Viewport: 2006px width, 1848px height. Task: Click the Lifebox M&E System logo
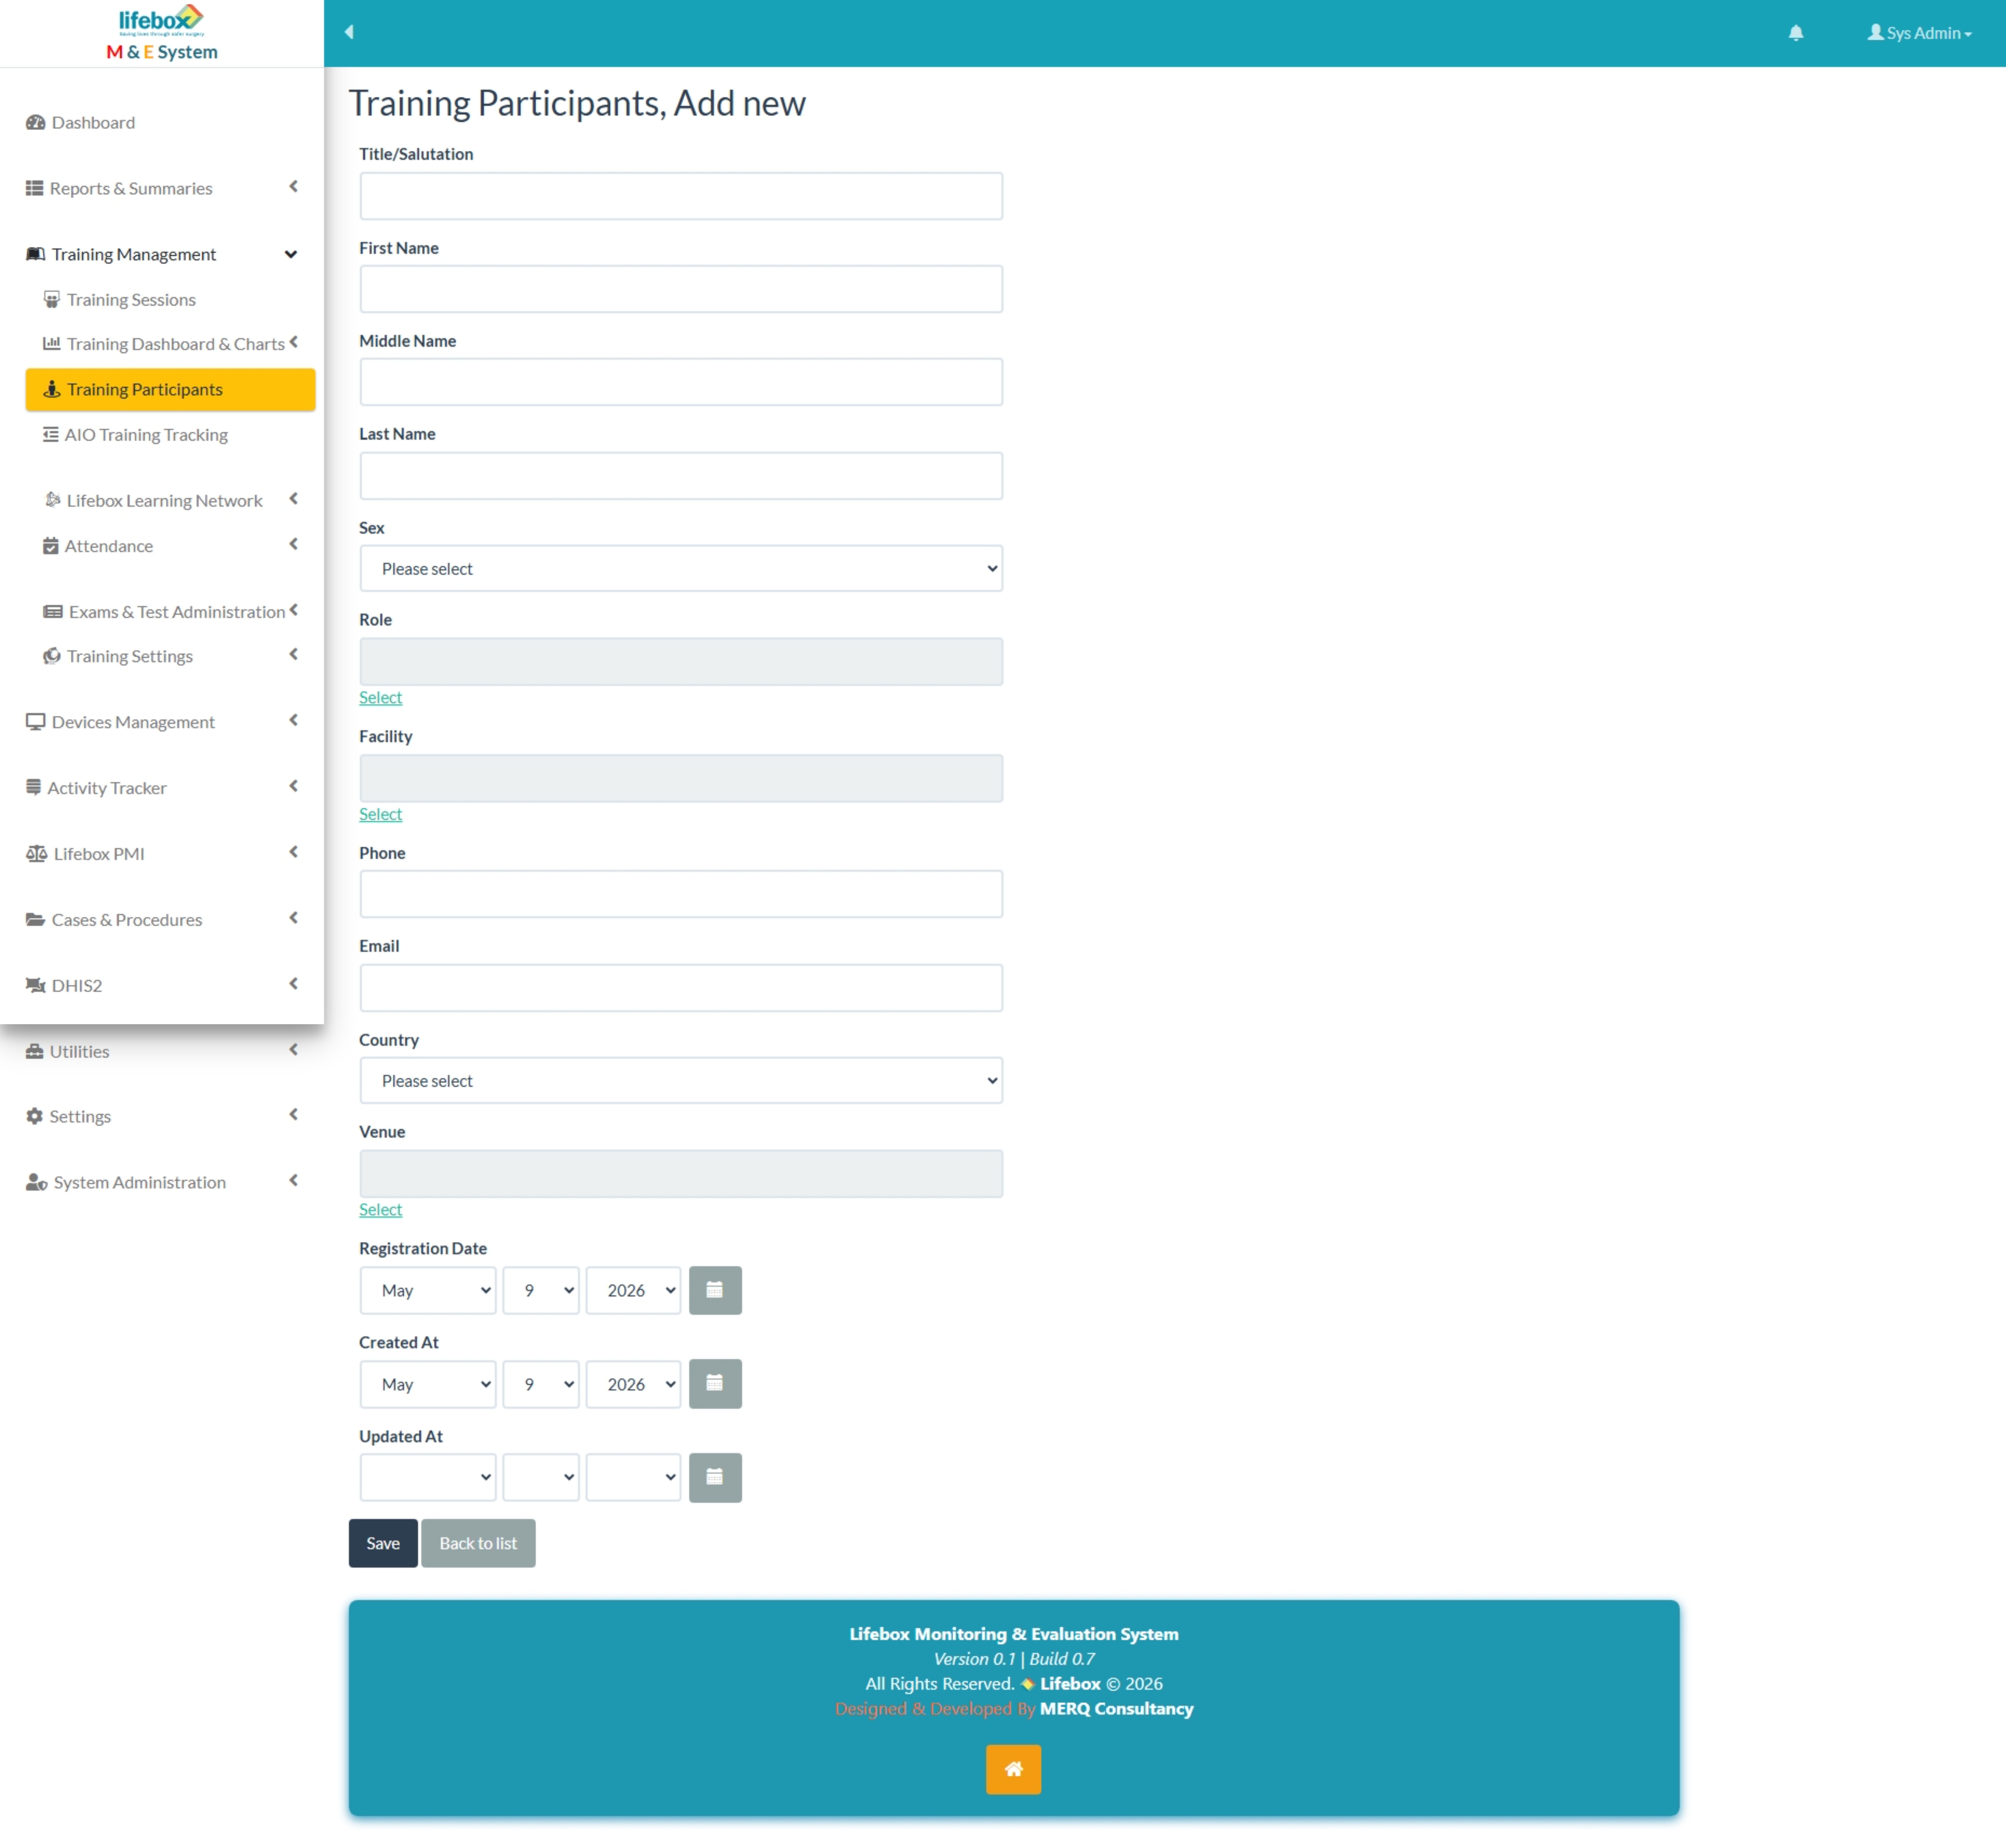(x=162, y=33)
